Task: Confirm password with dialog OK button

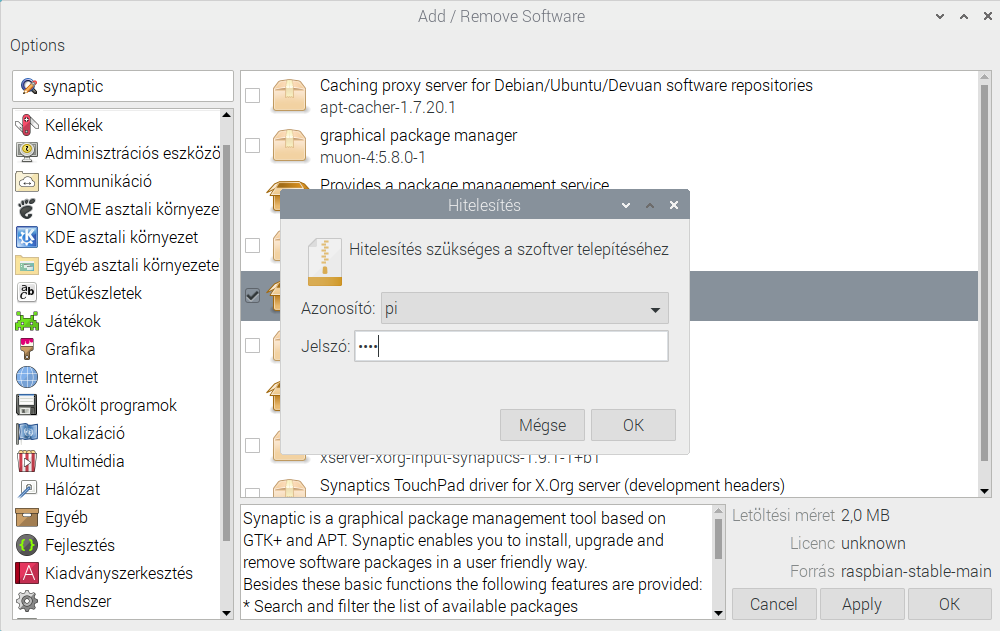Action: click(x=633, y=425)
